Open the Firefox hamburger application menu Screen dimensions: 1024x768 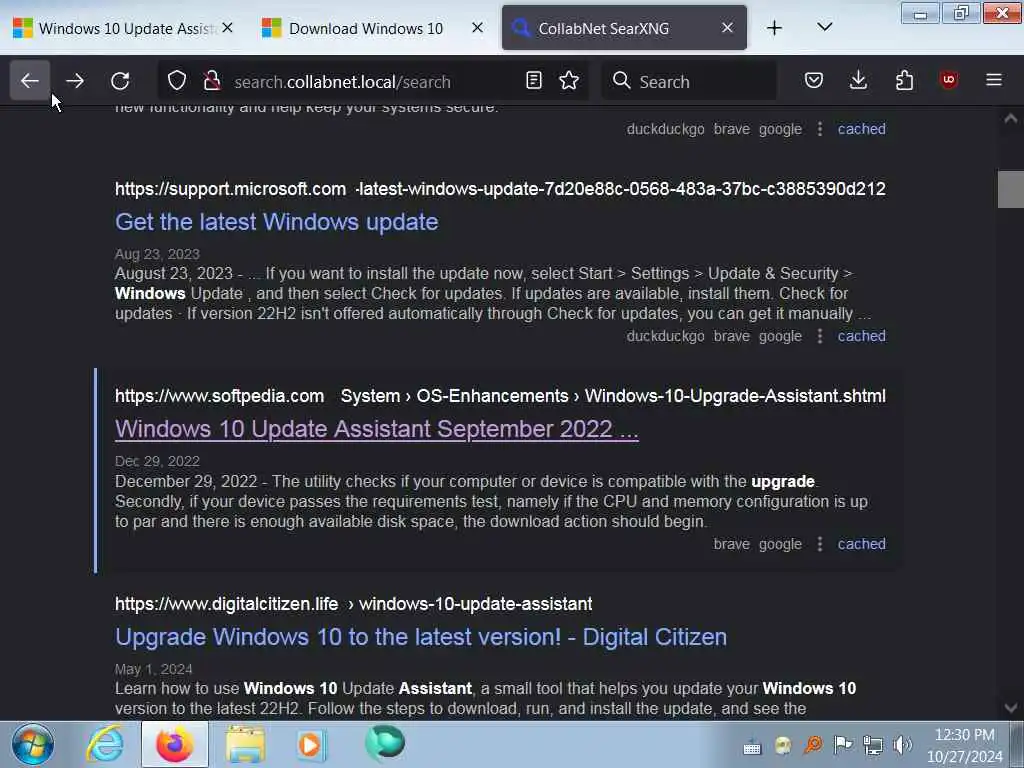tap(994, 80)
